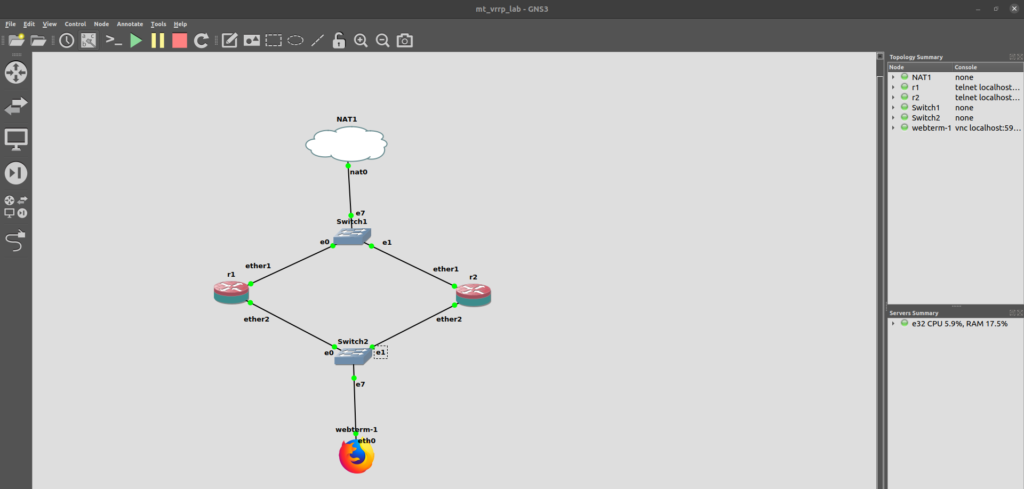Toggle the lock items padlock icon

(339, 41)
